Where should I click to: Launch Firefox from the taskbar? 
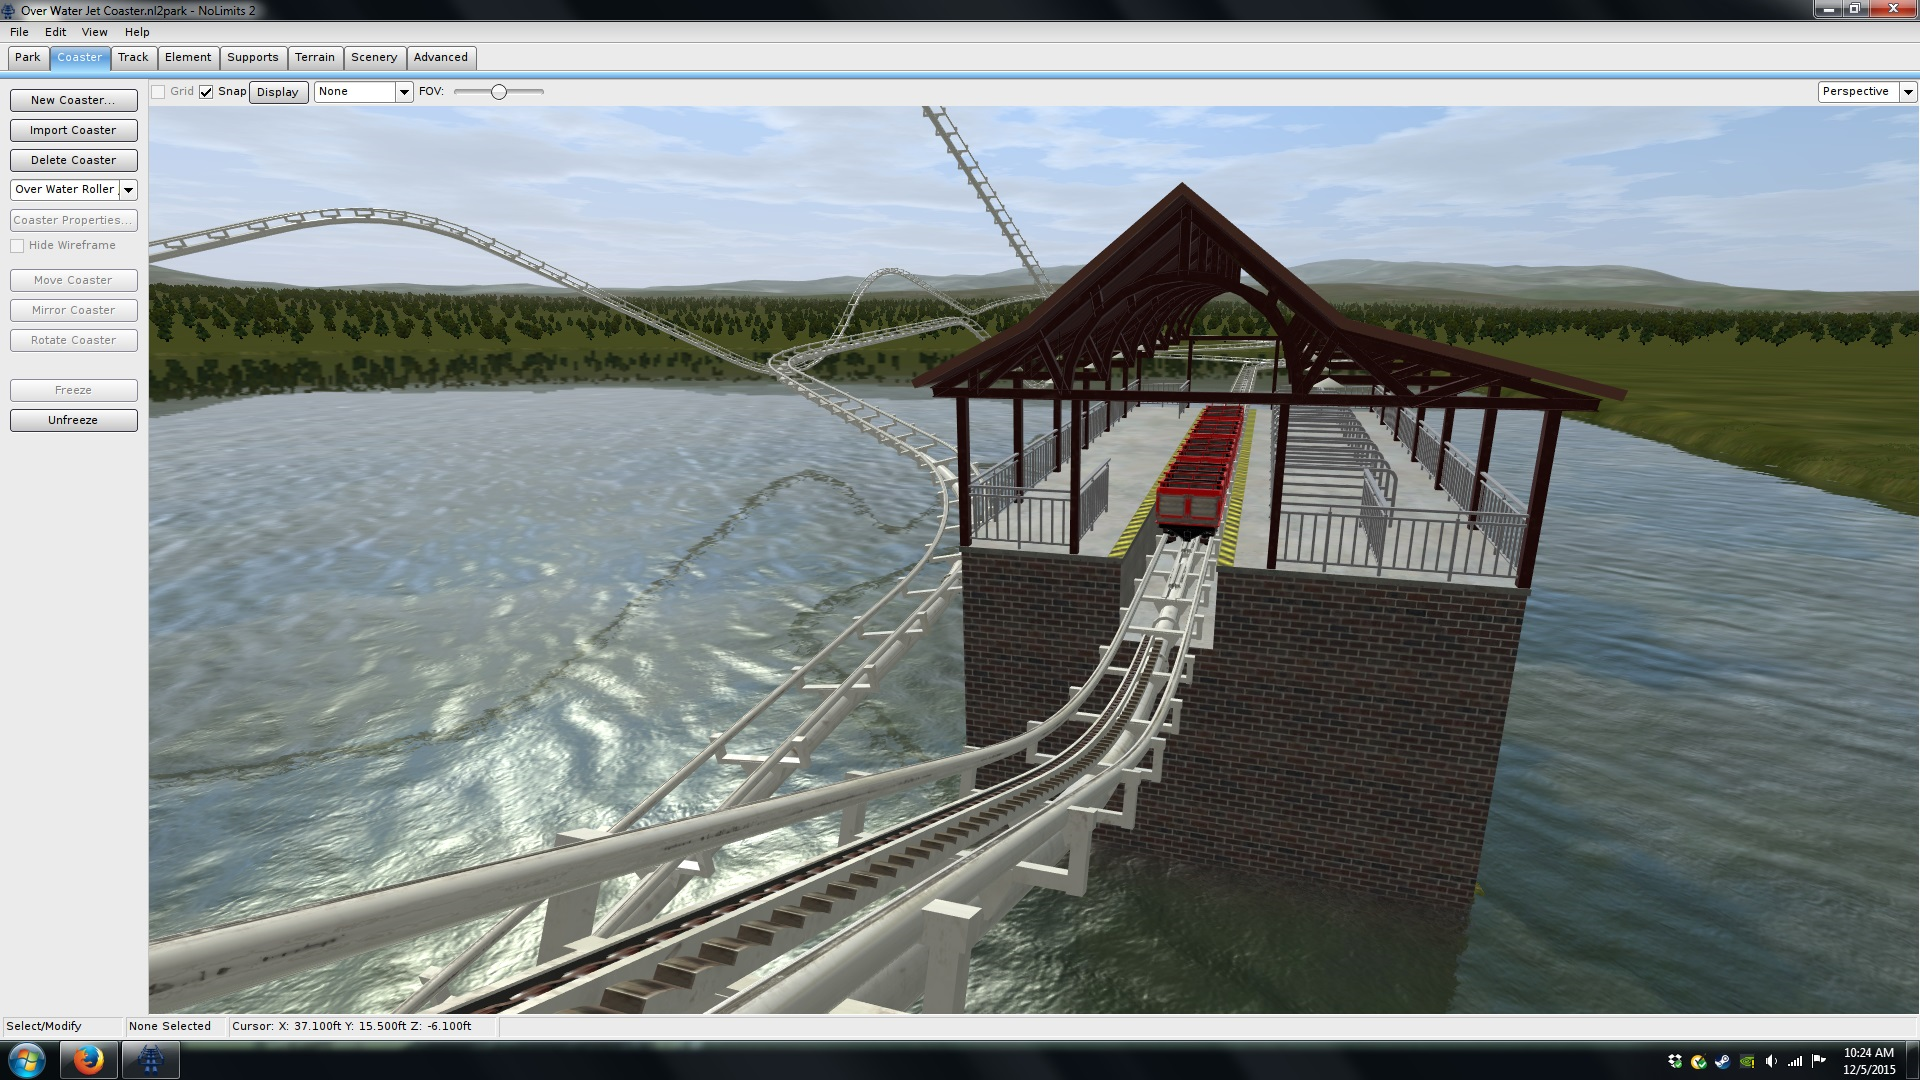(88, 1059)
